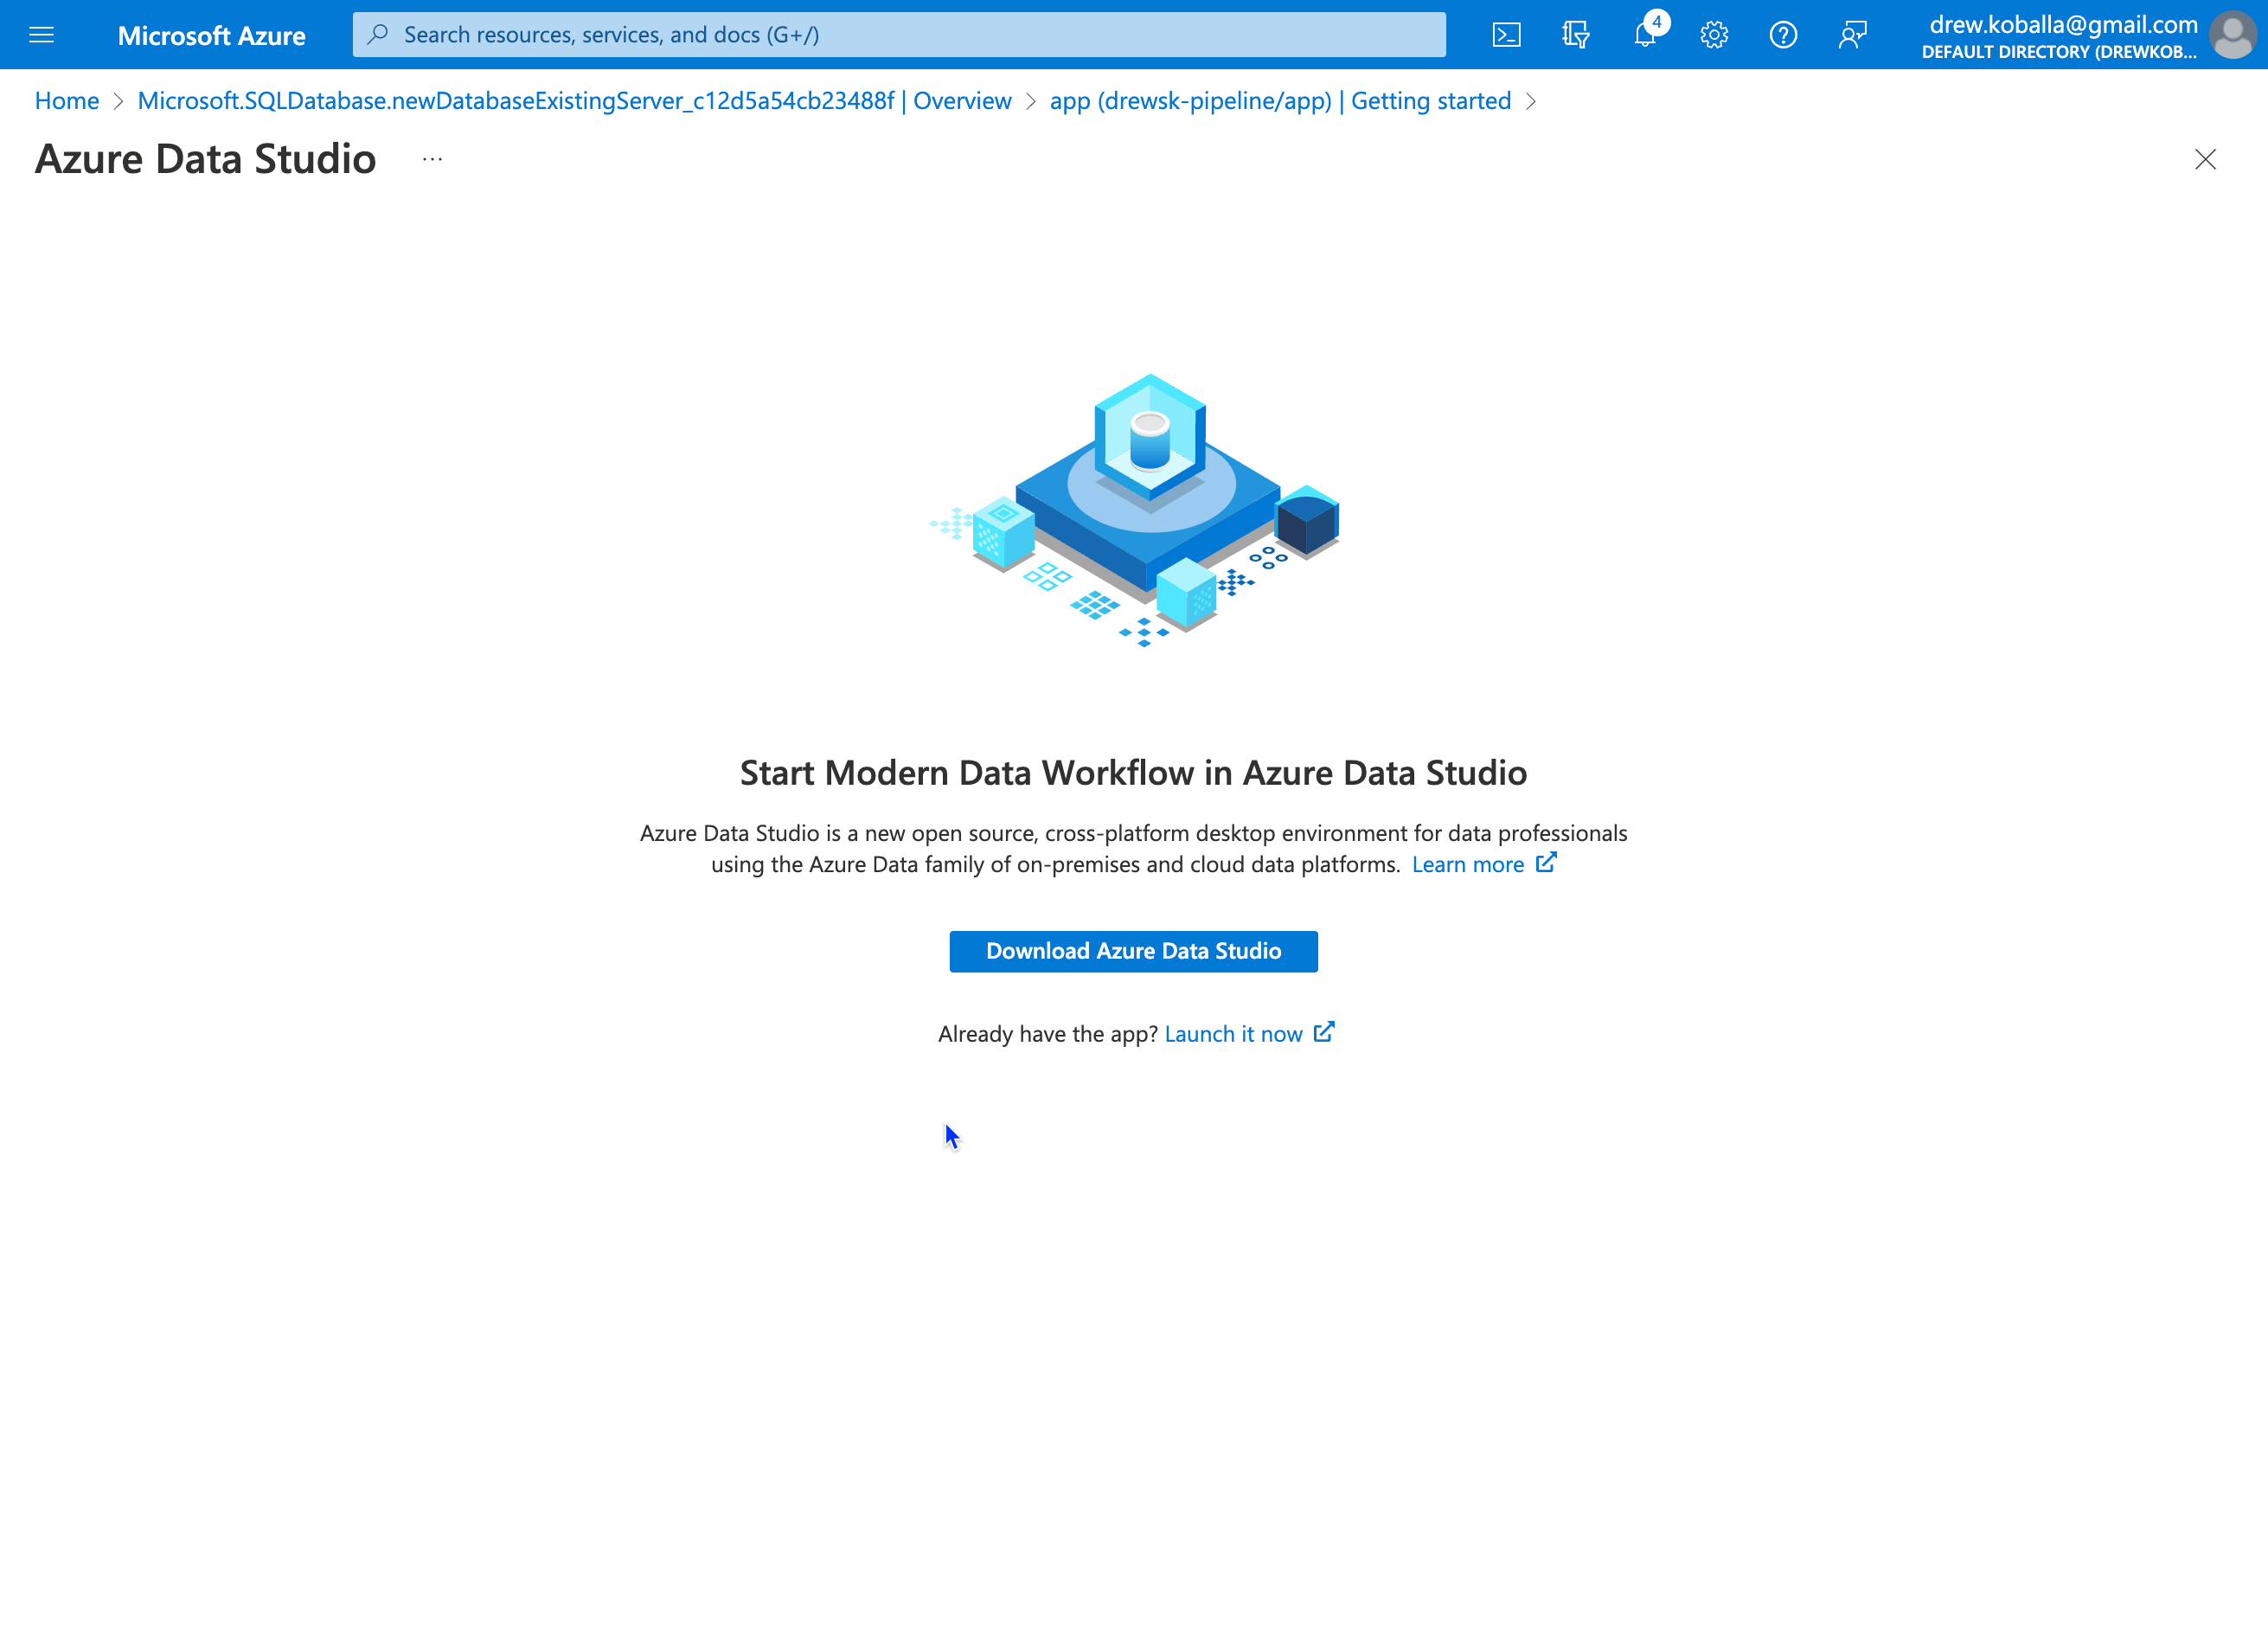This screenshot has width=2268, height=1637.
Task: Click Launch it now link
Action: click(1234, 1033)
